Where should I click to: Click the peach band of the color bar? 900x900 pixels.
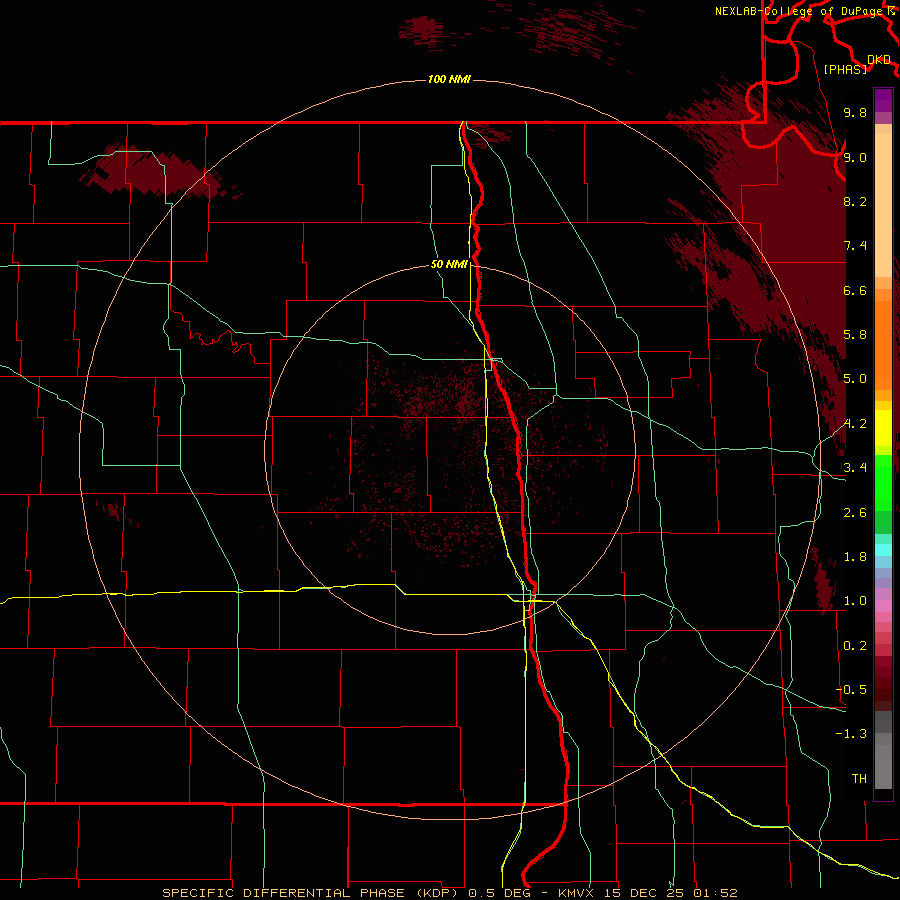click(x=883, y=204)
